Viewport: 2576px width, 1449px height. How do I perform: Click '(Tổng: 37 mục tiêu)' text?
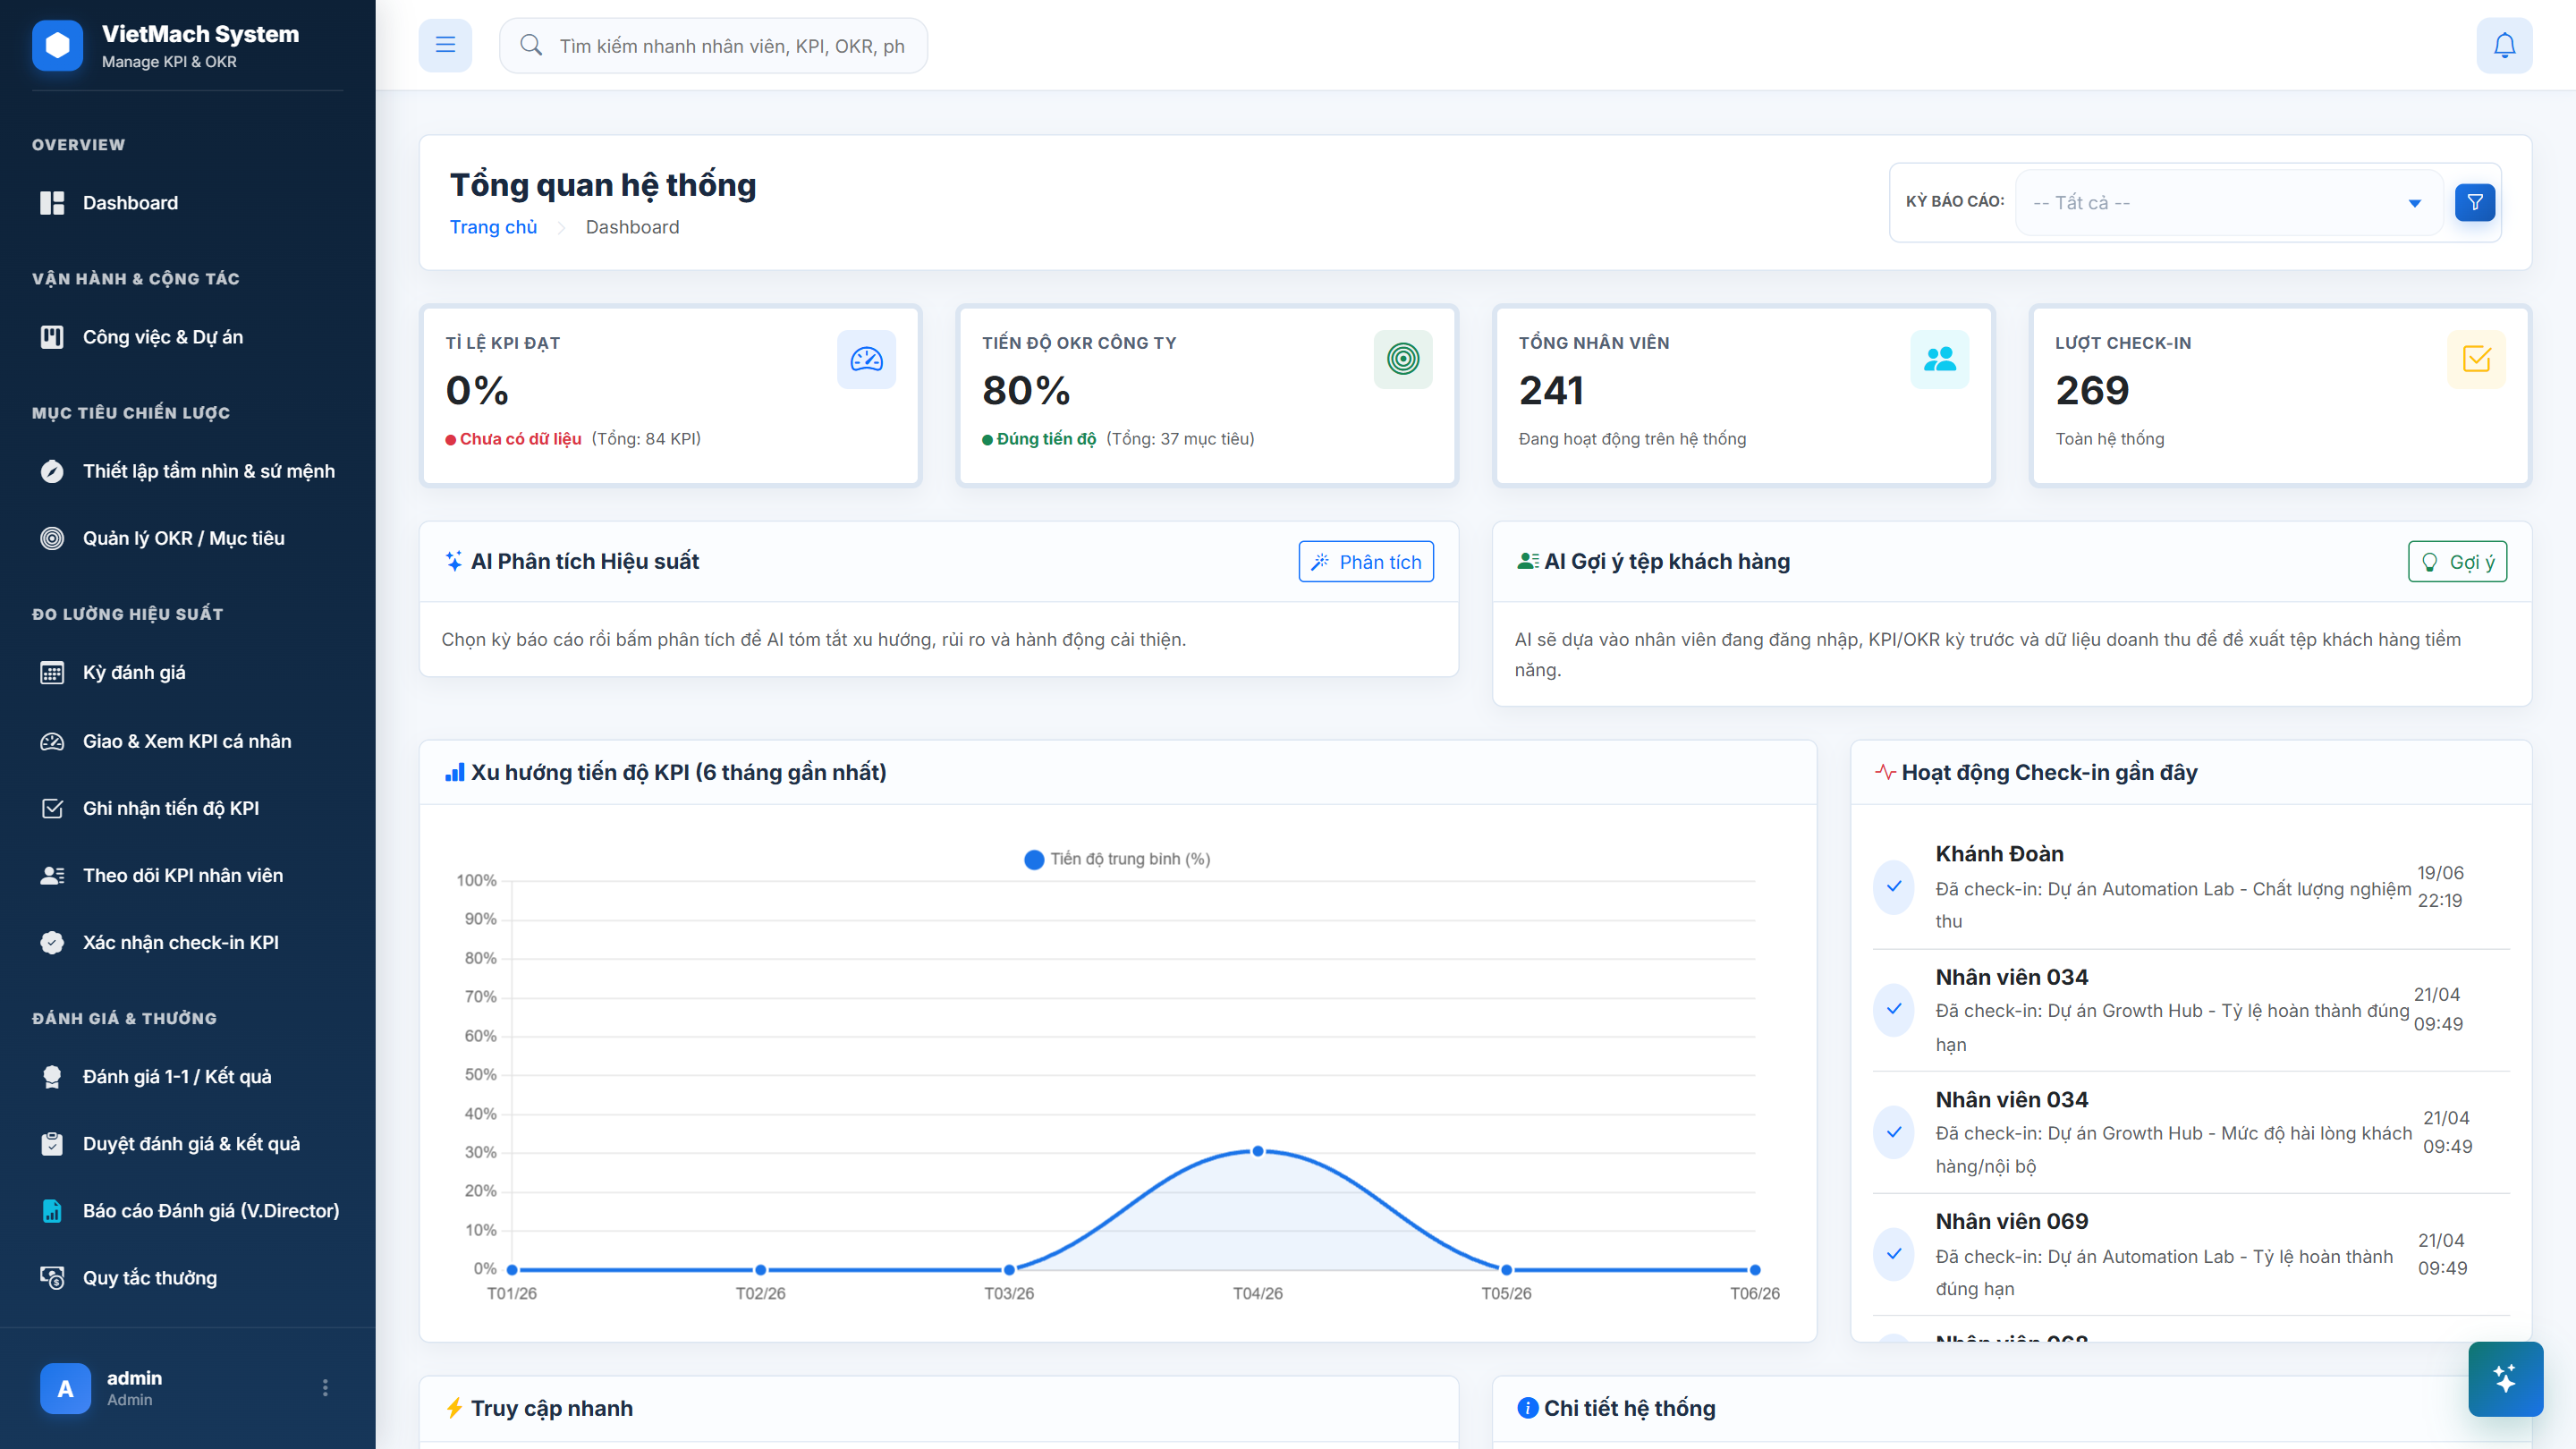pos(1180,439)
